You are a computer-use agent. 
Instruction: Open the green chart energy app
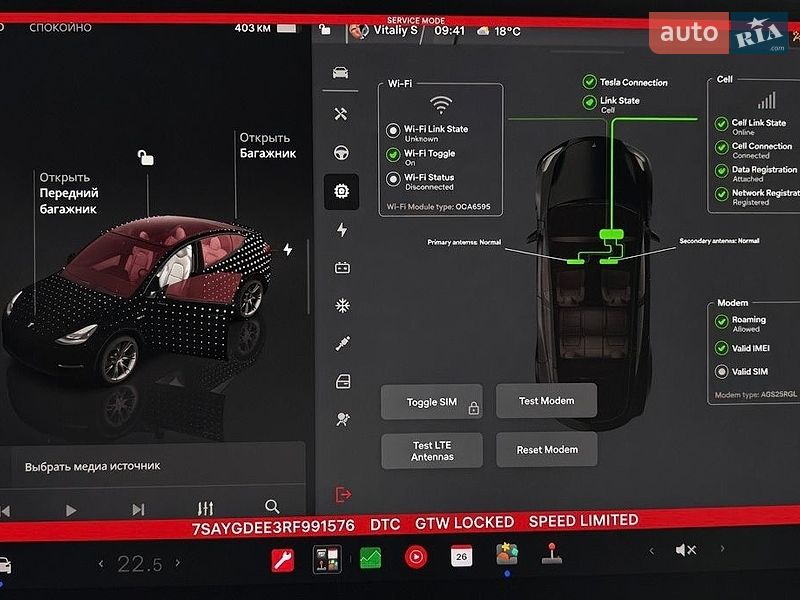[370, 558]
